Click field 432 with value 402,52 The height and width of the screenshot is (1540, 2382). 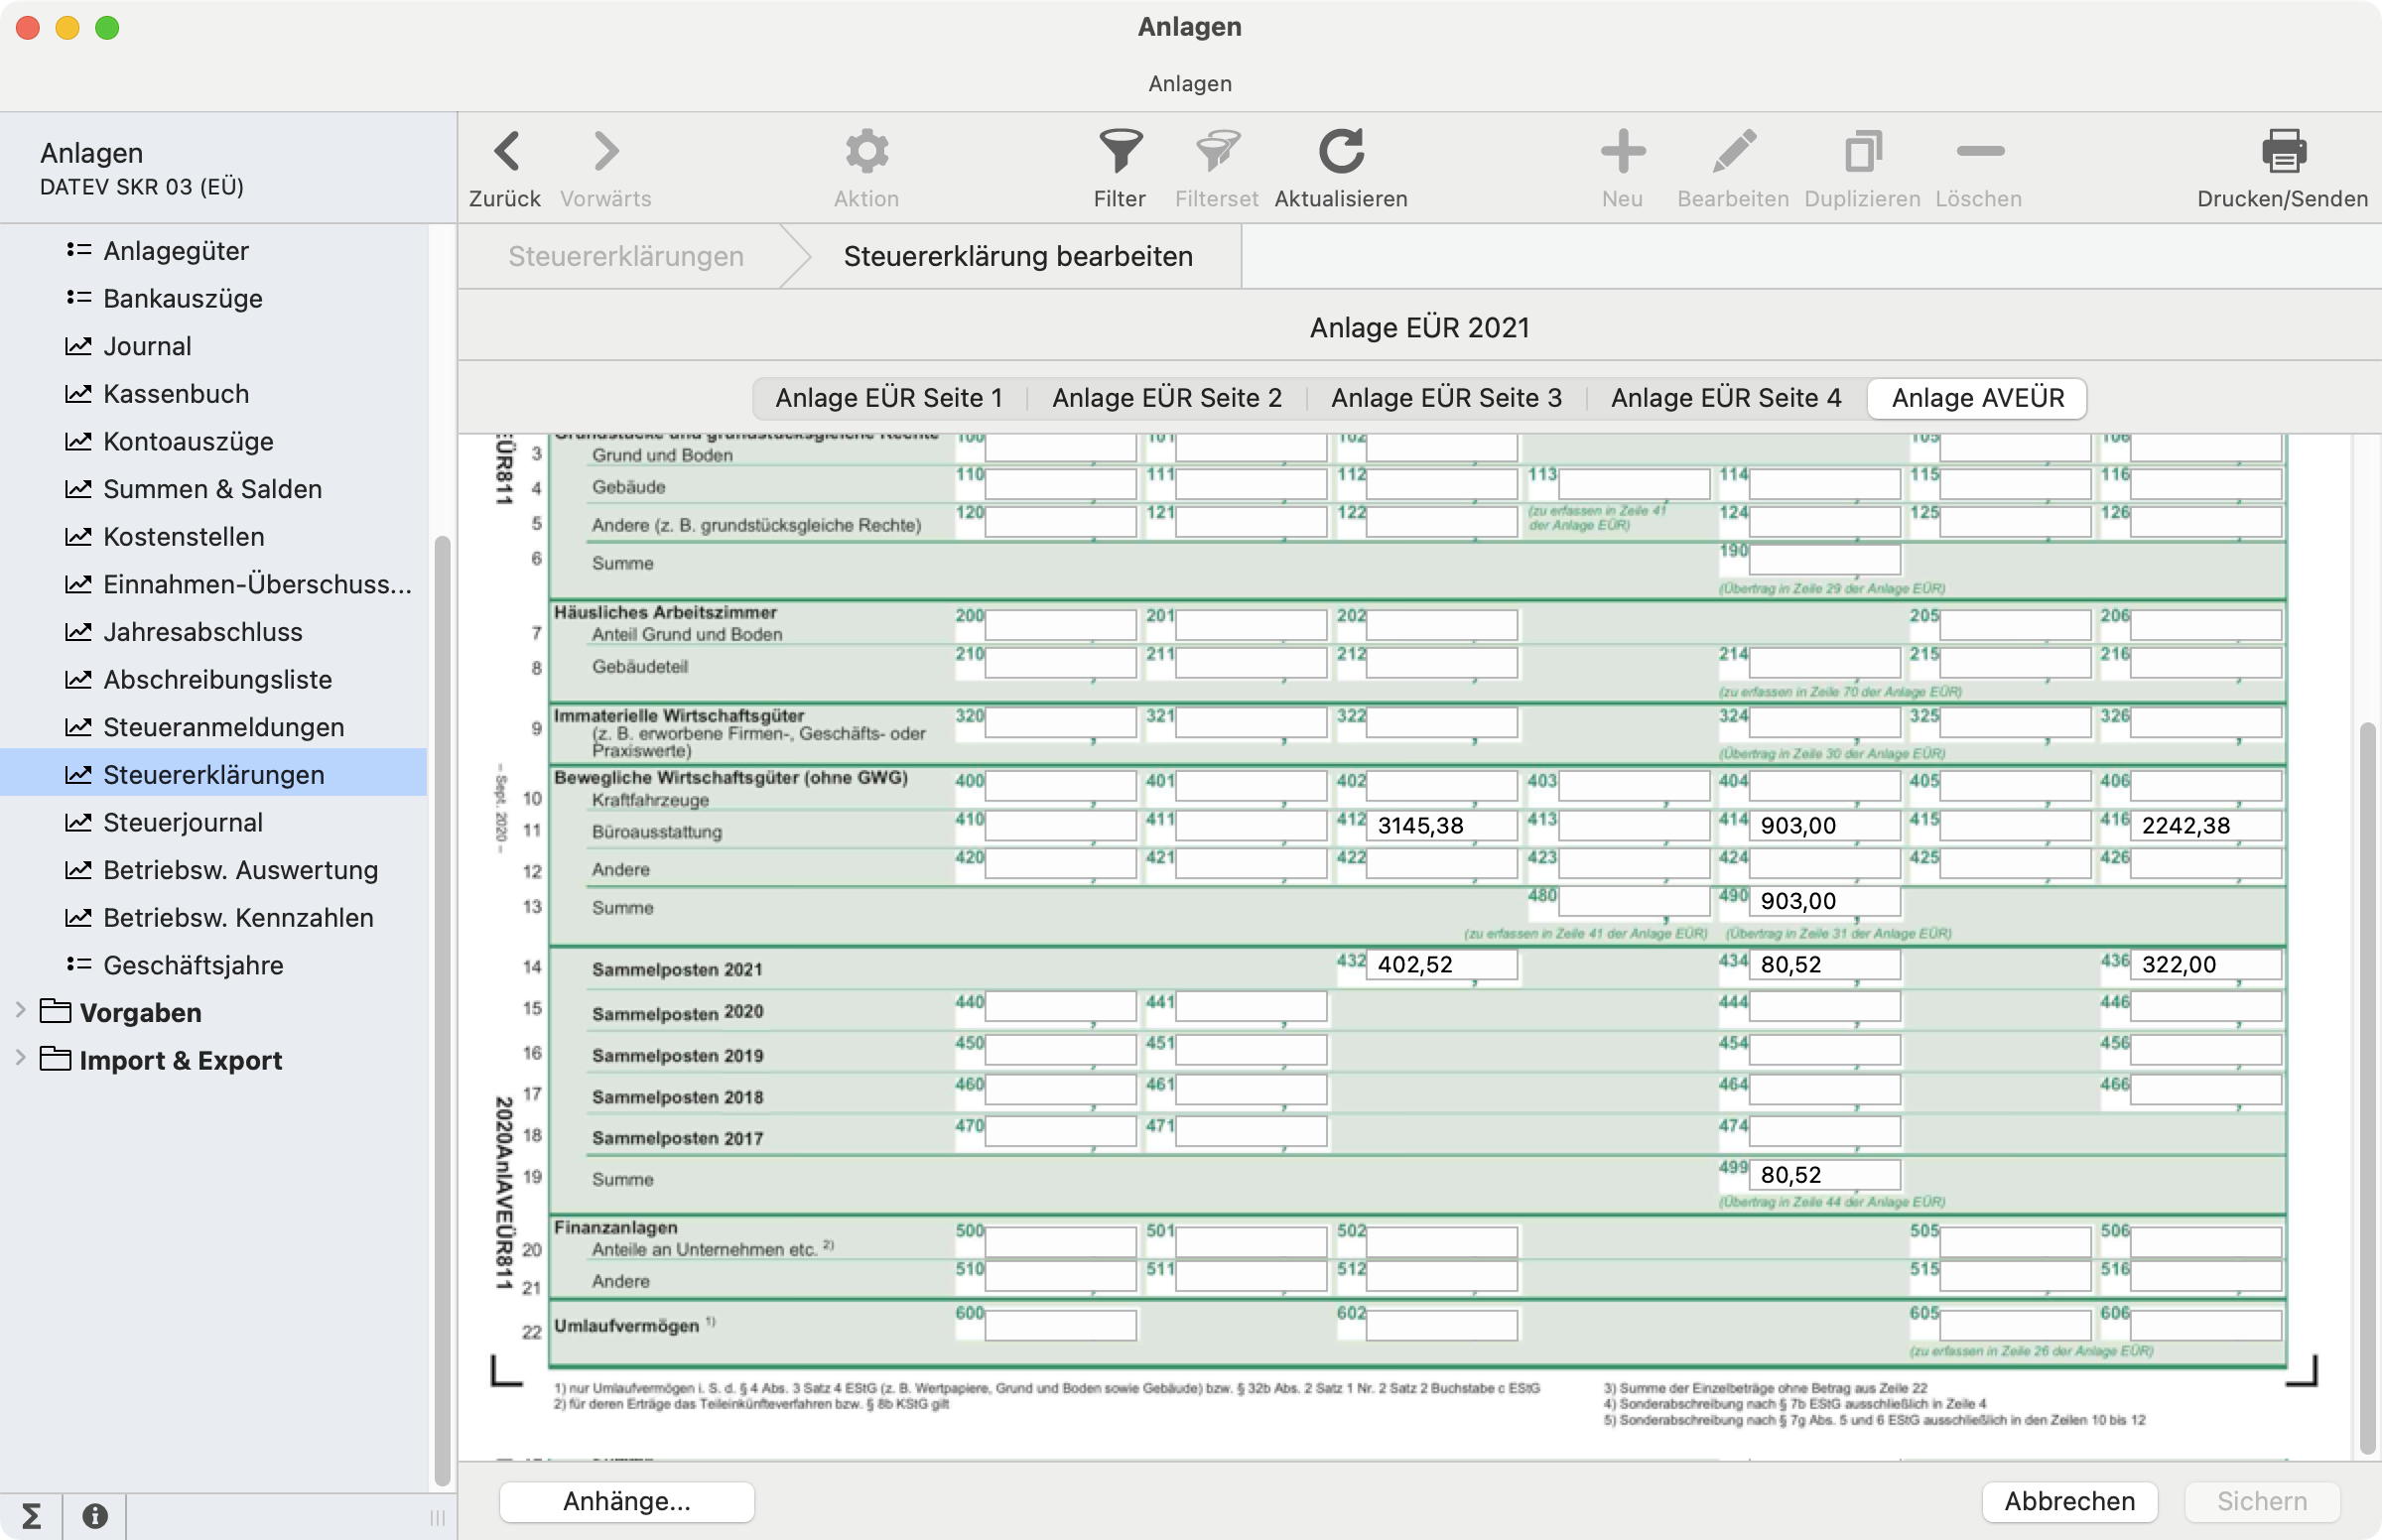click(x=1442, y=965)
